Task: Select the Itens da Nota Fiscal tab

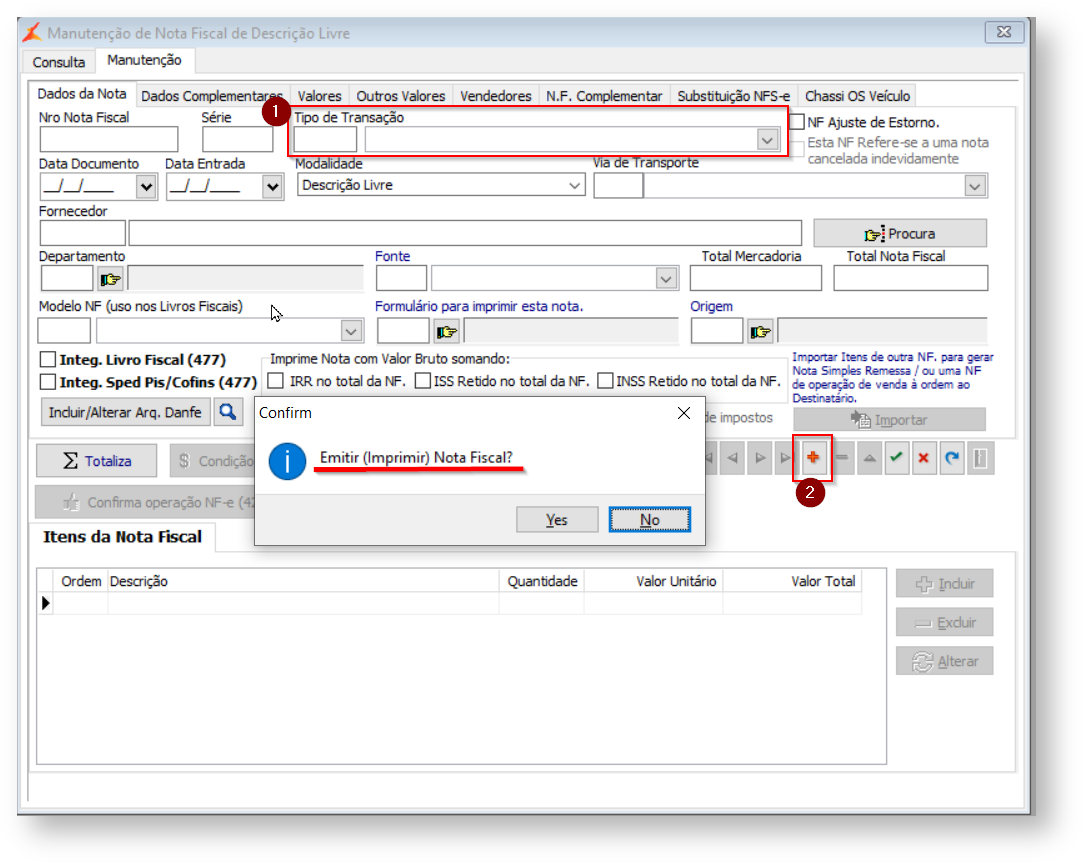Action: pyautogui.click(x=122, y=537)
